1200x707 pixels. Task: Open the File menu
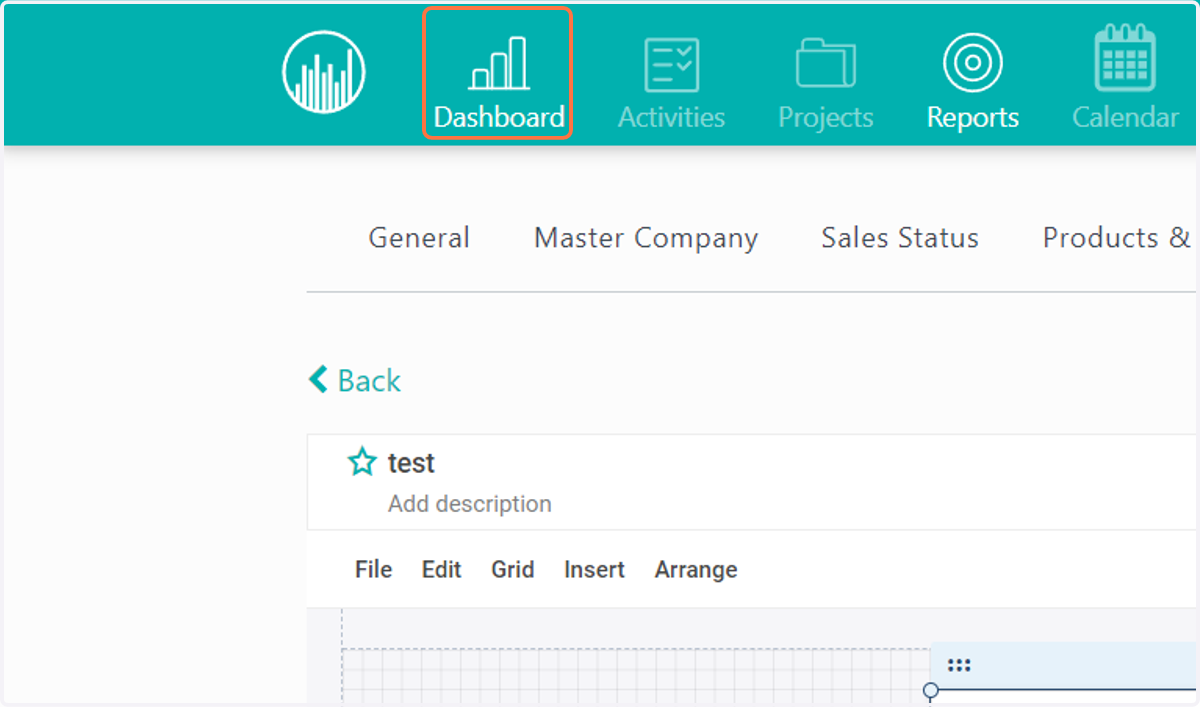coord(373,570)
